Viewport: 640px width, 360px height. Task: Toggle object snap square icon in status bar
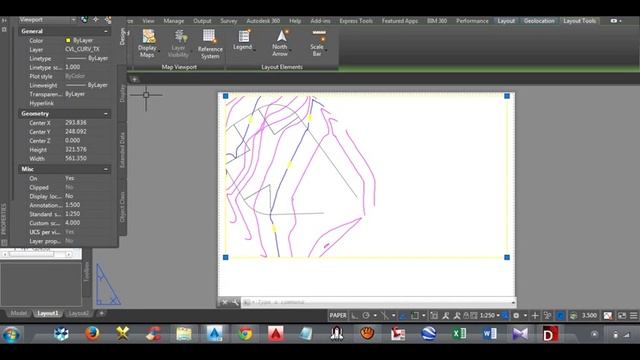(415, 316)
